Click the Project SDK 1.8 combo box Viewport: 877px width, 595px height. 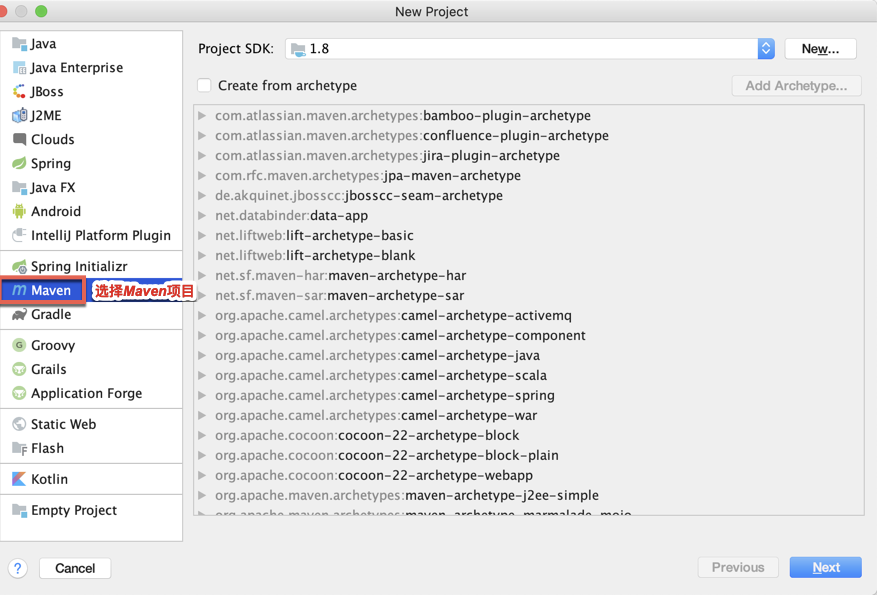[529, 49]
